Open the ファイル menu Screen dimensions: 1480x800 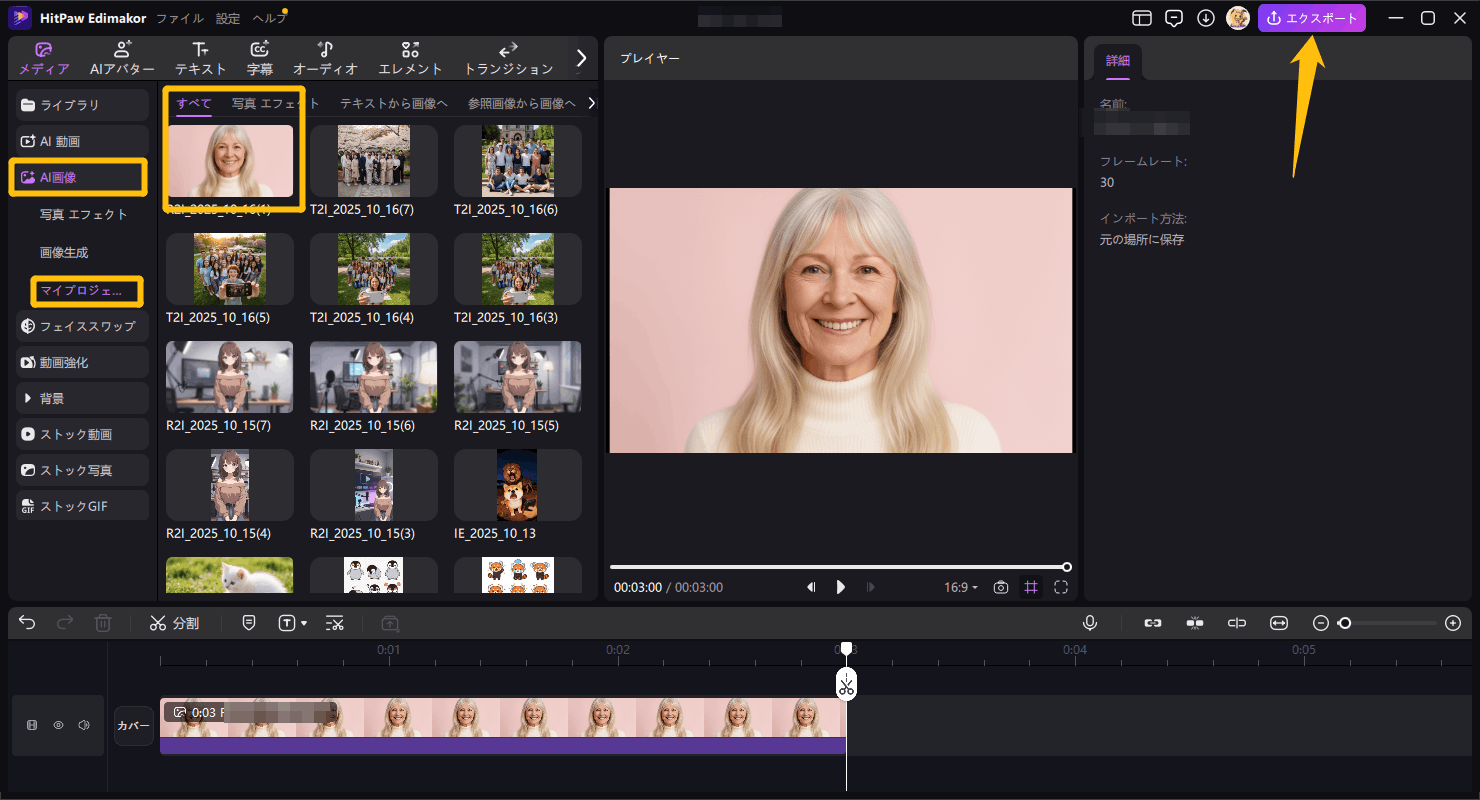coord(180,18)
